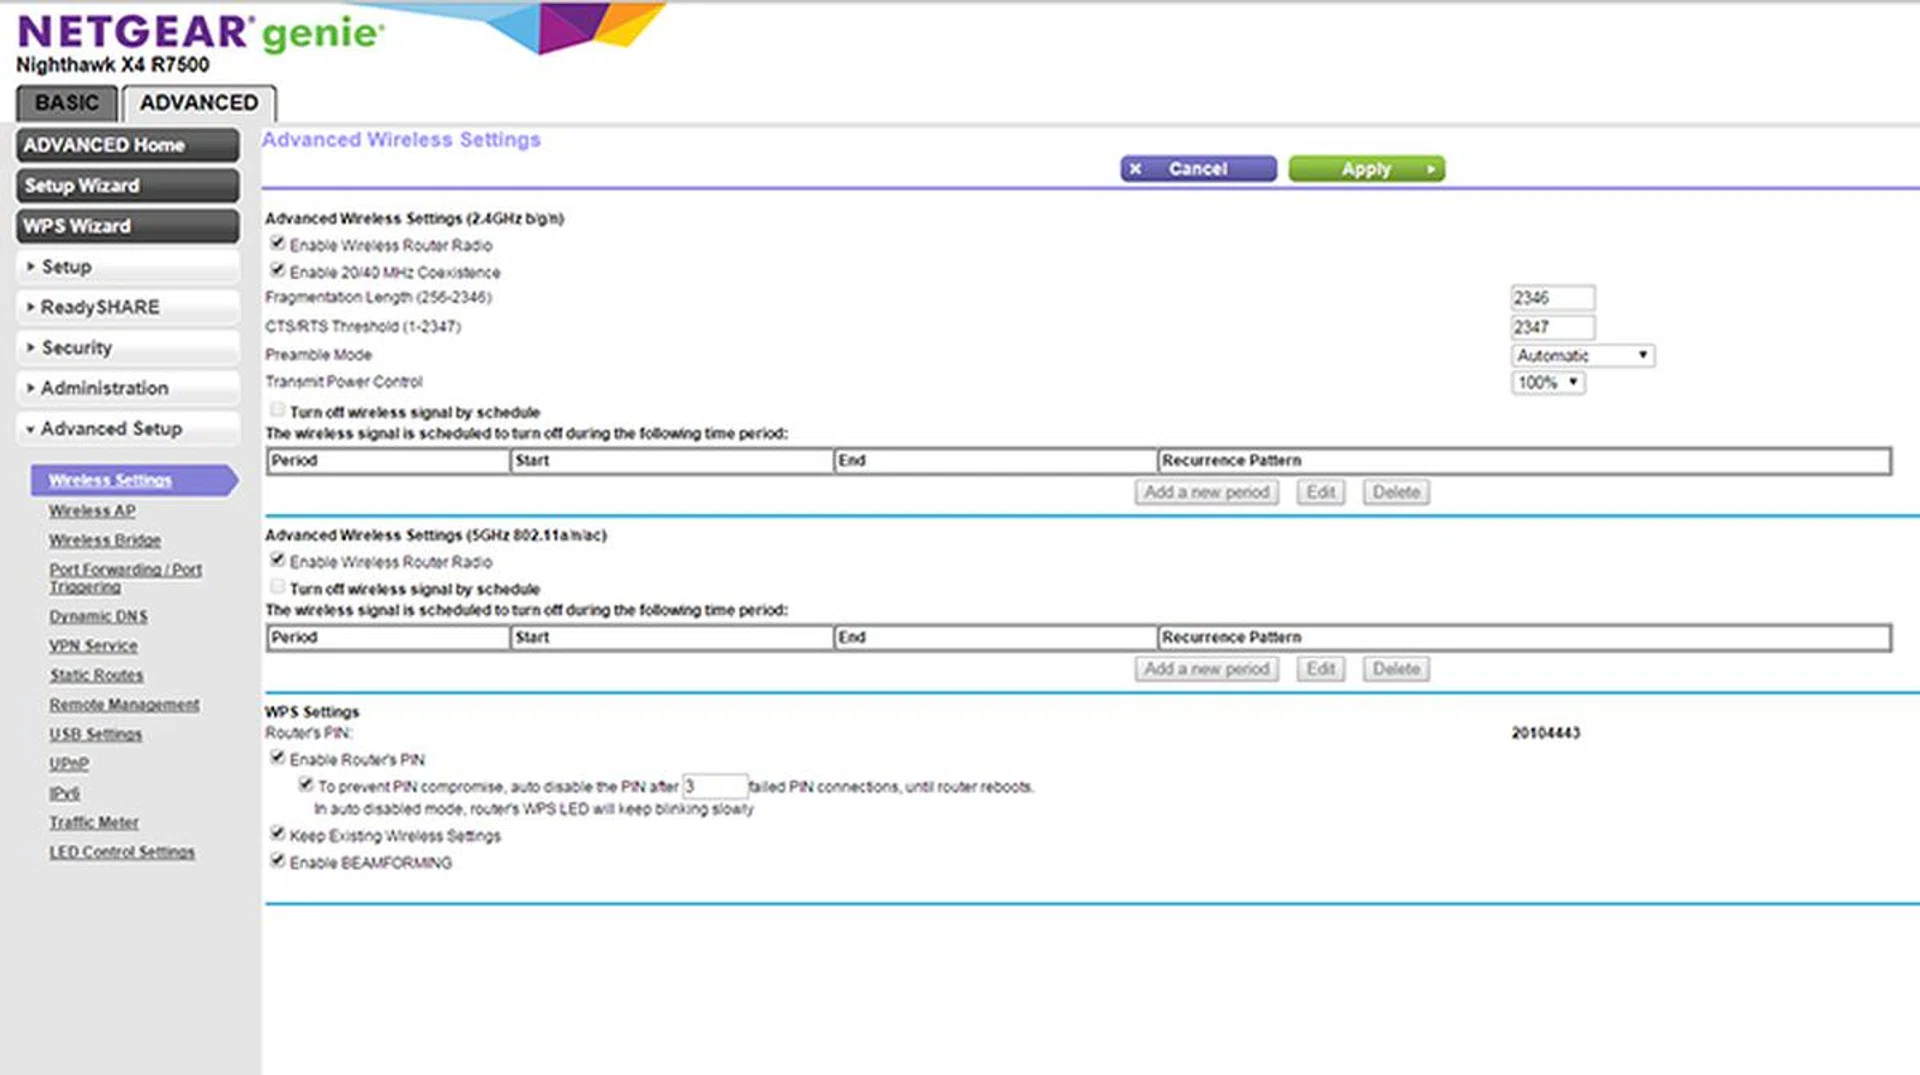
Task: Uncheck Enable 20/40 MHz Coexistence
Action: pyautogui.click(x=278, y=270)
